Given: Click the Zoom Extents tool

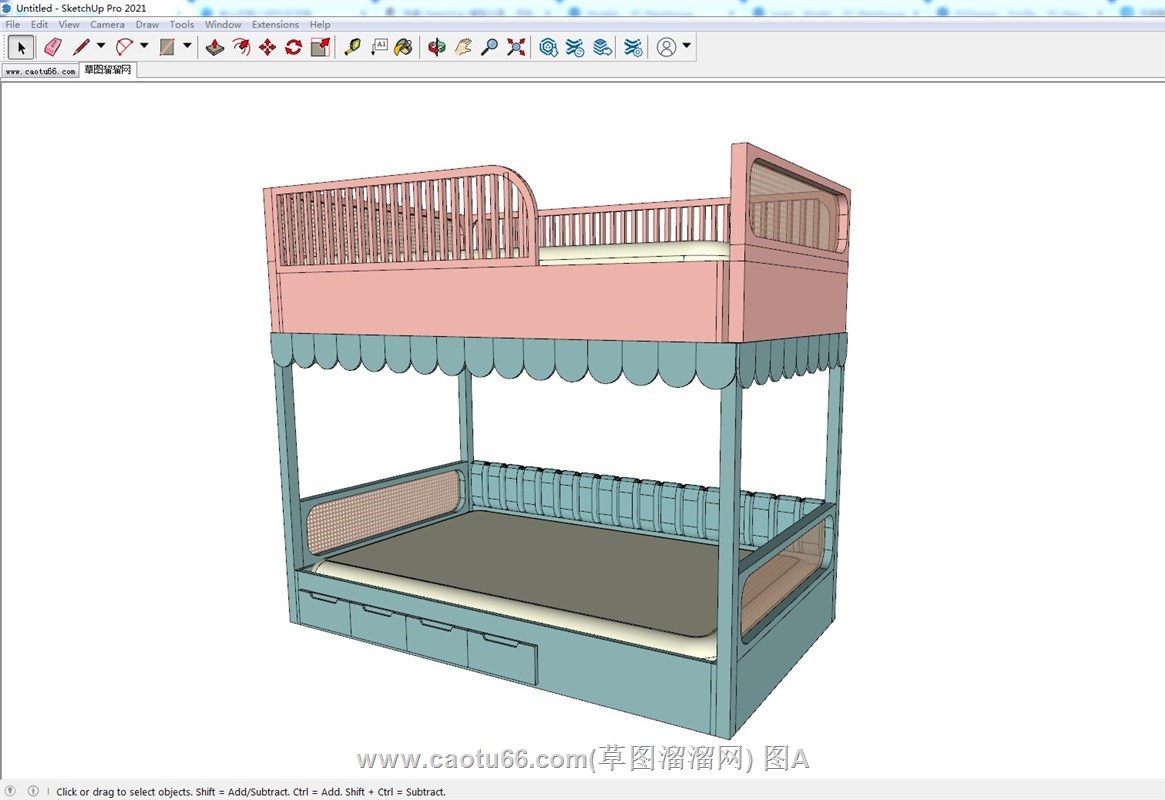Looking at the screenshot, I should click(516, 48).
